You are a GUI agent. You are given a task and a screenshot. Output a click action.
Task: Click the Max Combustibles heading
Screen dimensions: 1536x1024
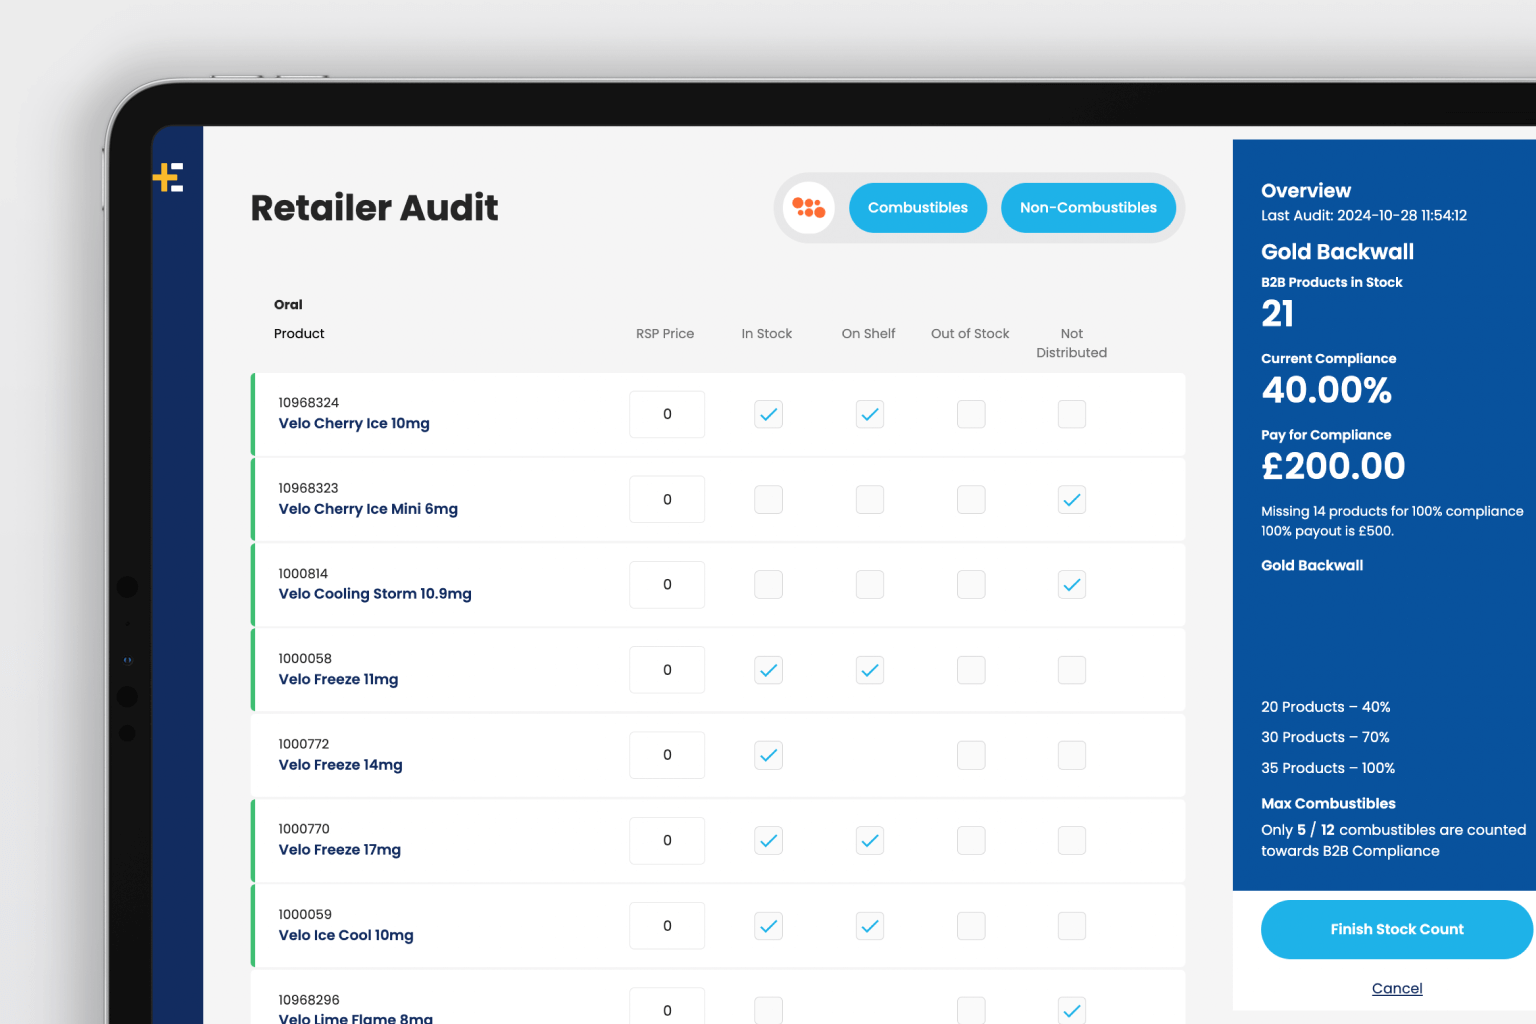(1328, 803)
